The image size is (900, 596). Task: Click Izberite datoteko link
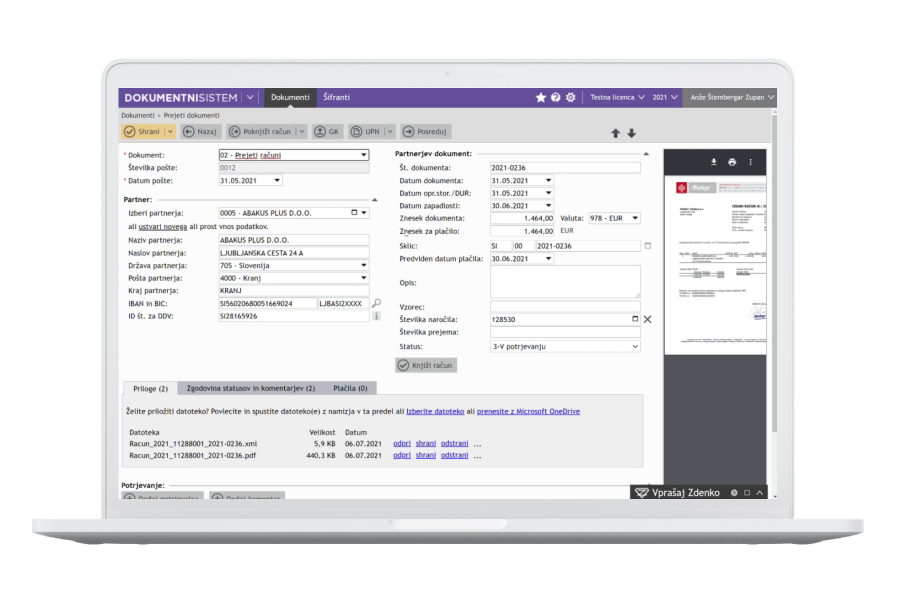coord(435,412)
